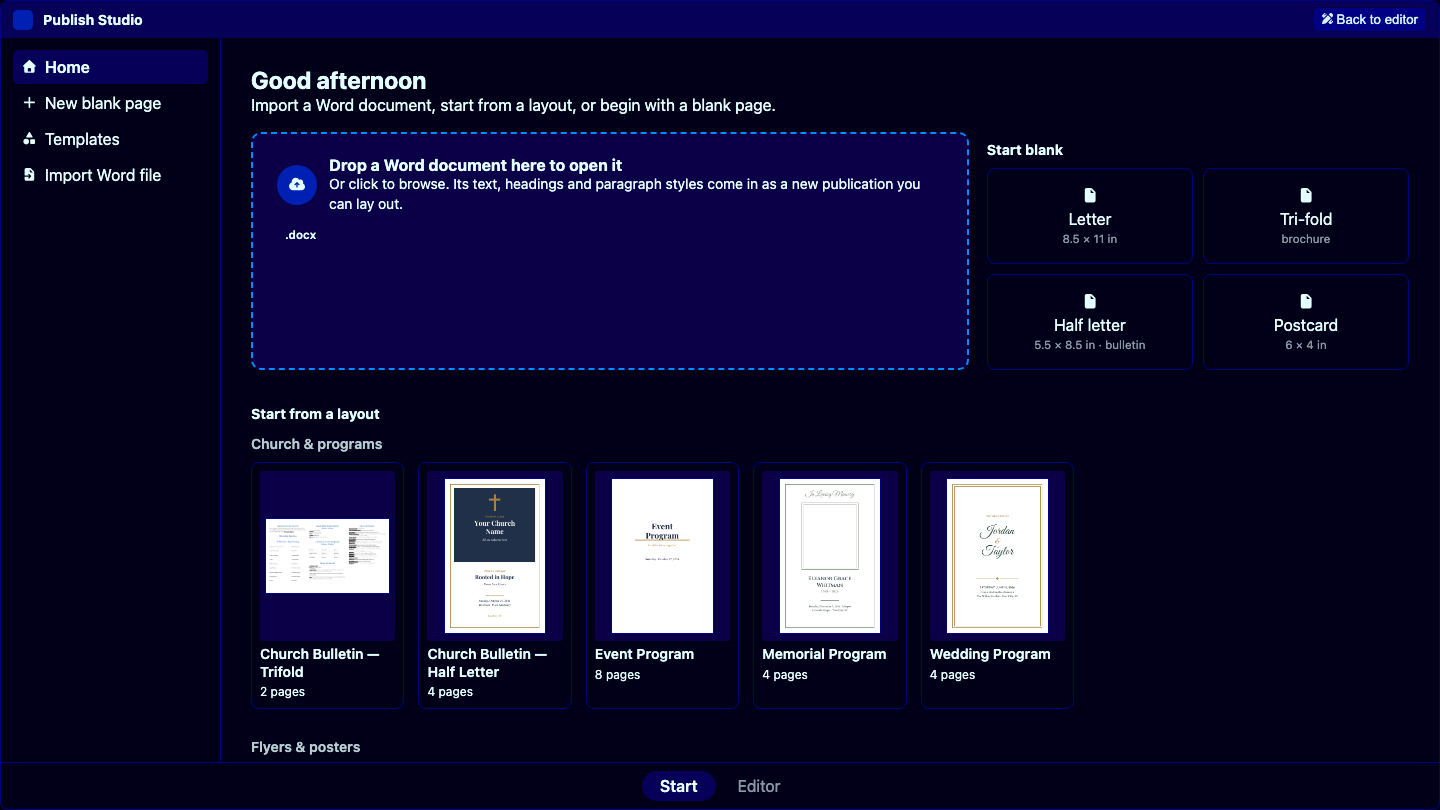Choose the Memorial Program layout thumbnail

point(830,556)
